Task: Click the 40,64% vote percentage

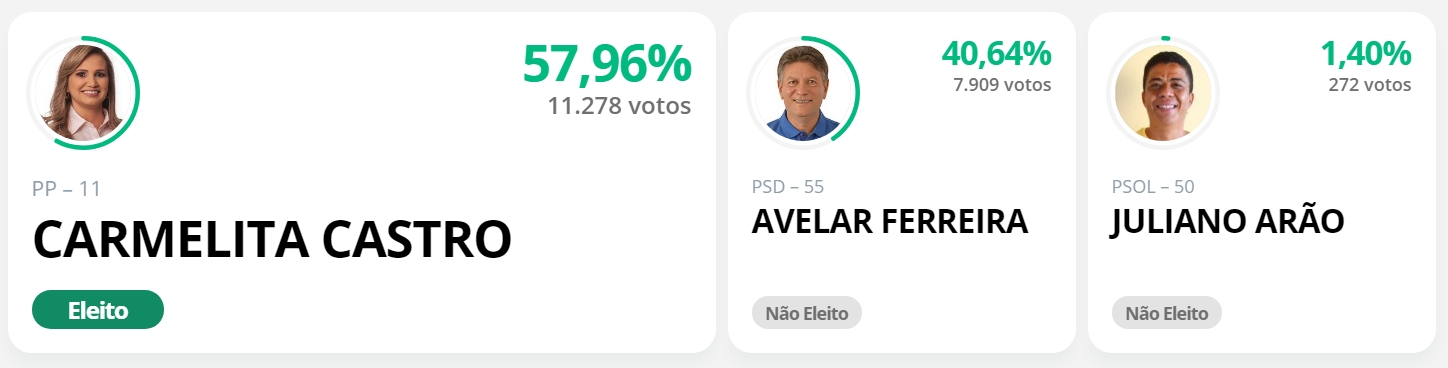Action: pyautogui.click(x=997, y=53)
